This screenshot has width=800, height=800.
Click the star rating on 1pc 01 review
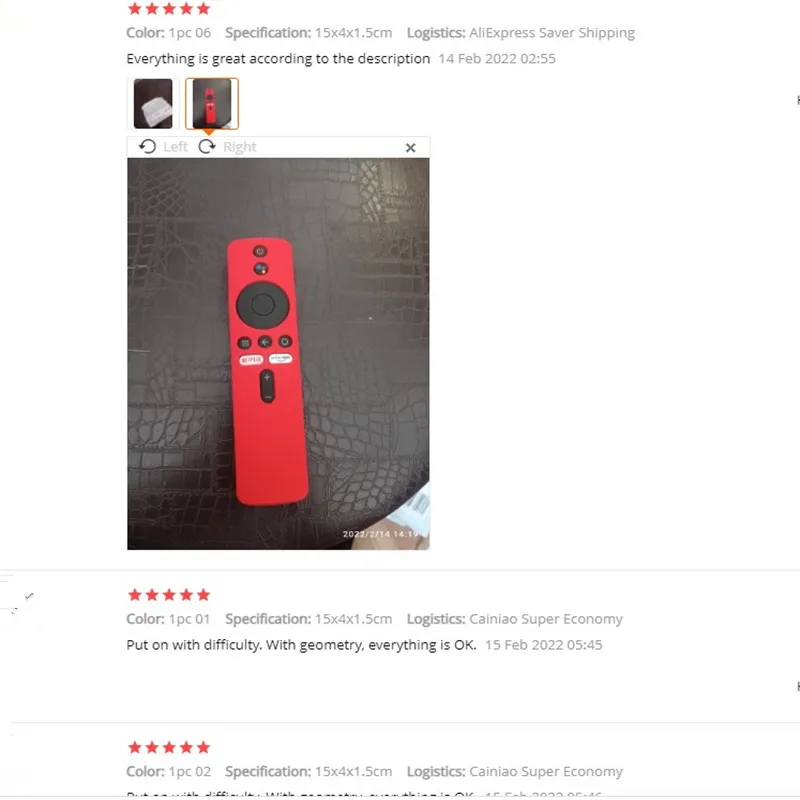pos(169,595)
